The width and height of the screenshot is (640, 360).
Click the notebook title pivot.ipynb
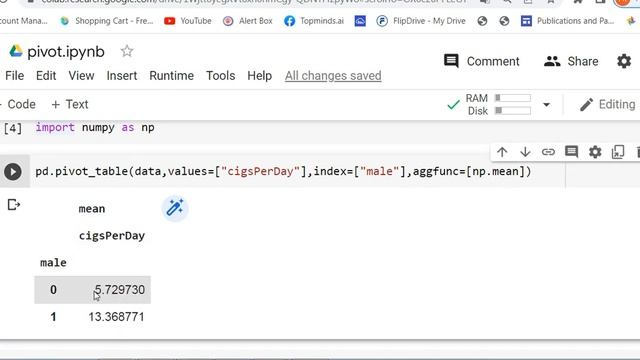pos(66,52)
